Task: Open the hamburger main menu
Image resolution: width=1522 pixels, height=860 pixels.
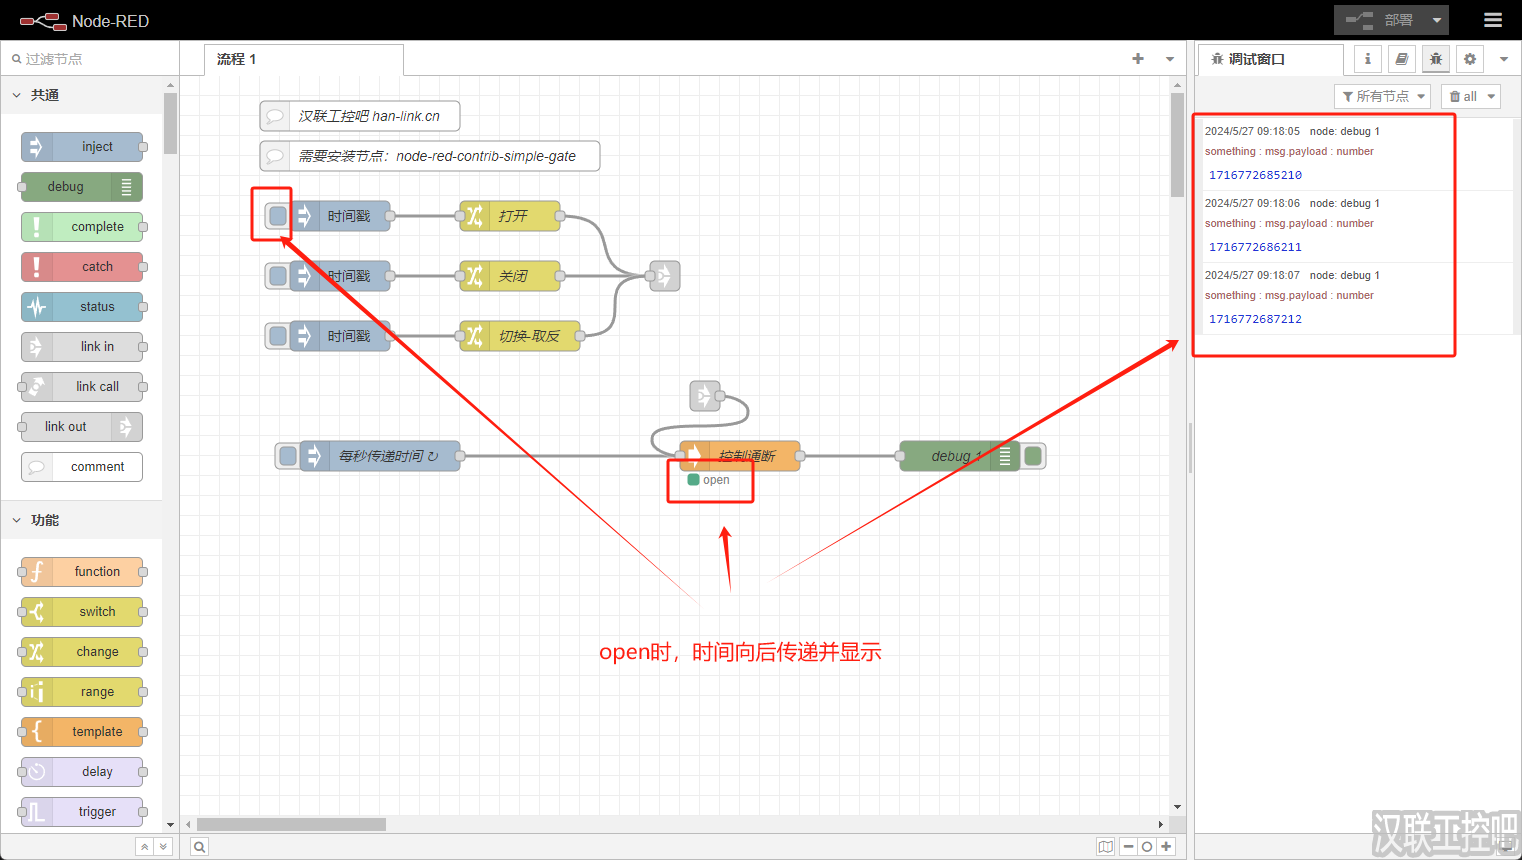Action: coord(1492,20)
